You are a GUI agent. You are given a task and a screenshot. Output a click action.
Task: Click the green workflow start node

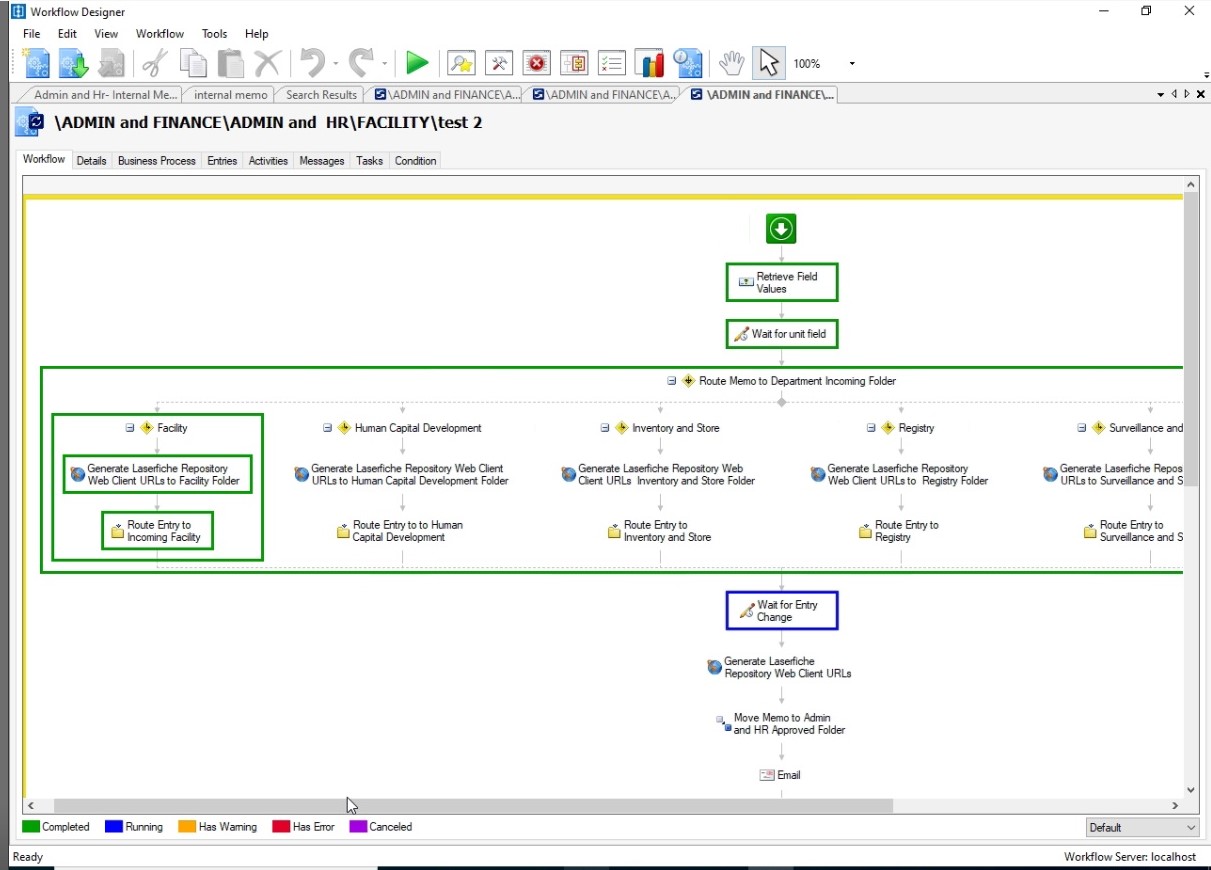coord(781,229)
